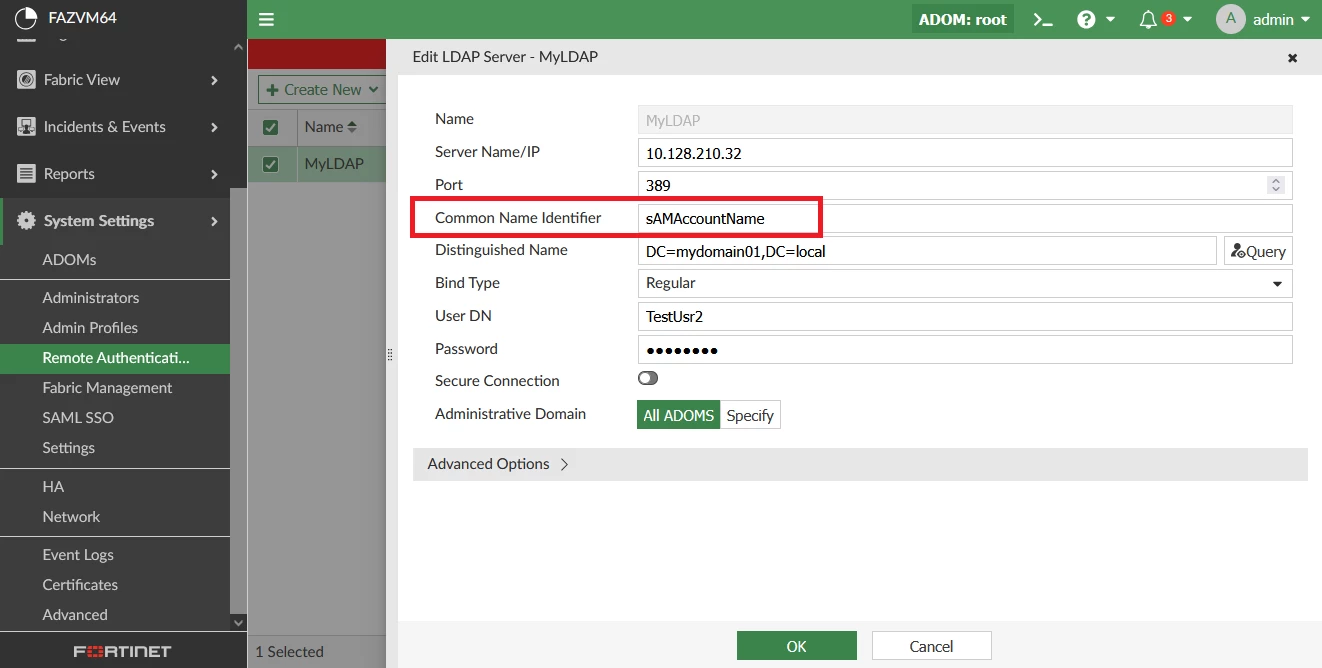Click the Query button beside Distinguished Name
The width and height of the screenshot is (1322, 668).
1258,251
